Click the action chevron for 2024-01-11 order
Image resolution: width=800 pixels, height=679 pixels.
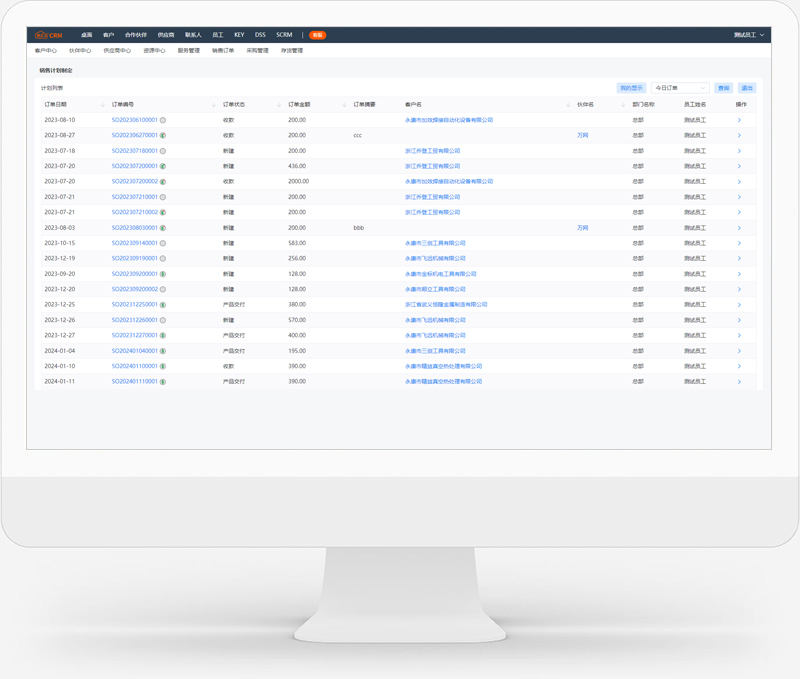(x=739, y=382)
